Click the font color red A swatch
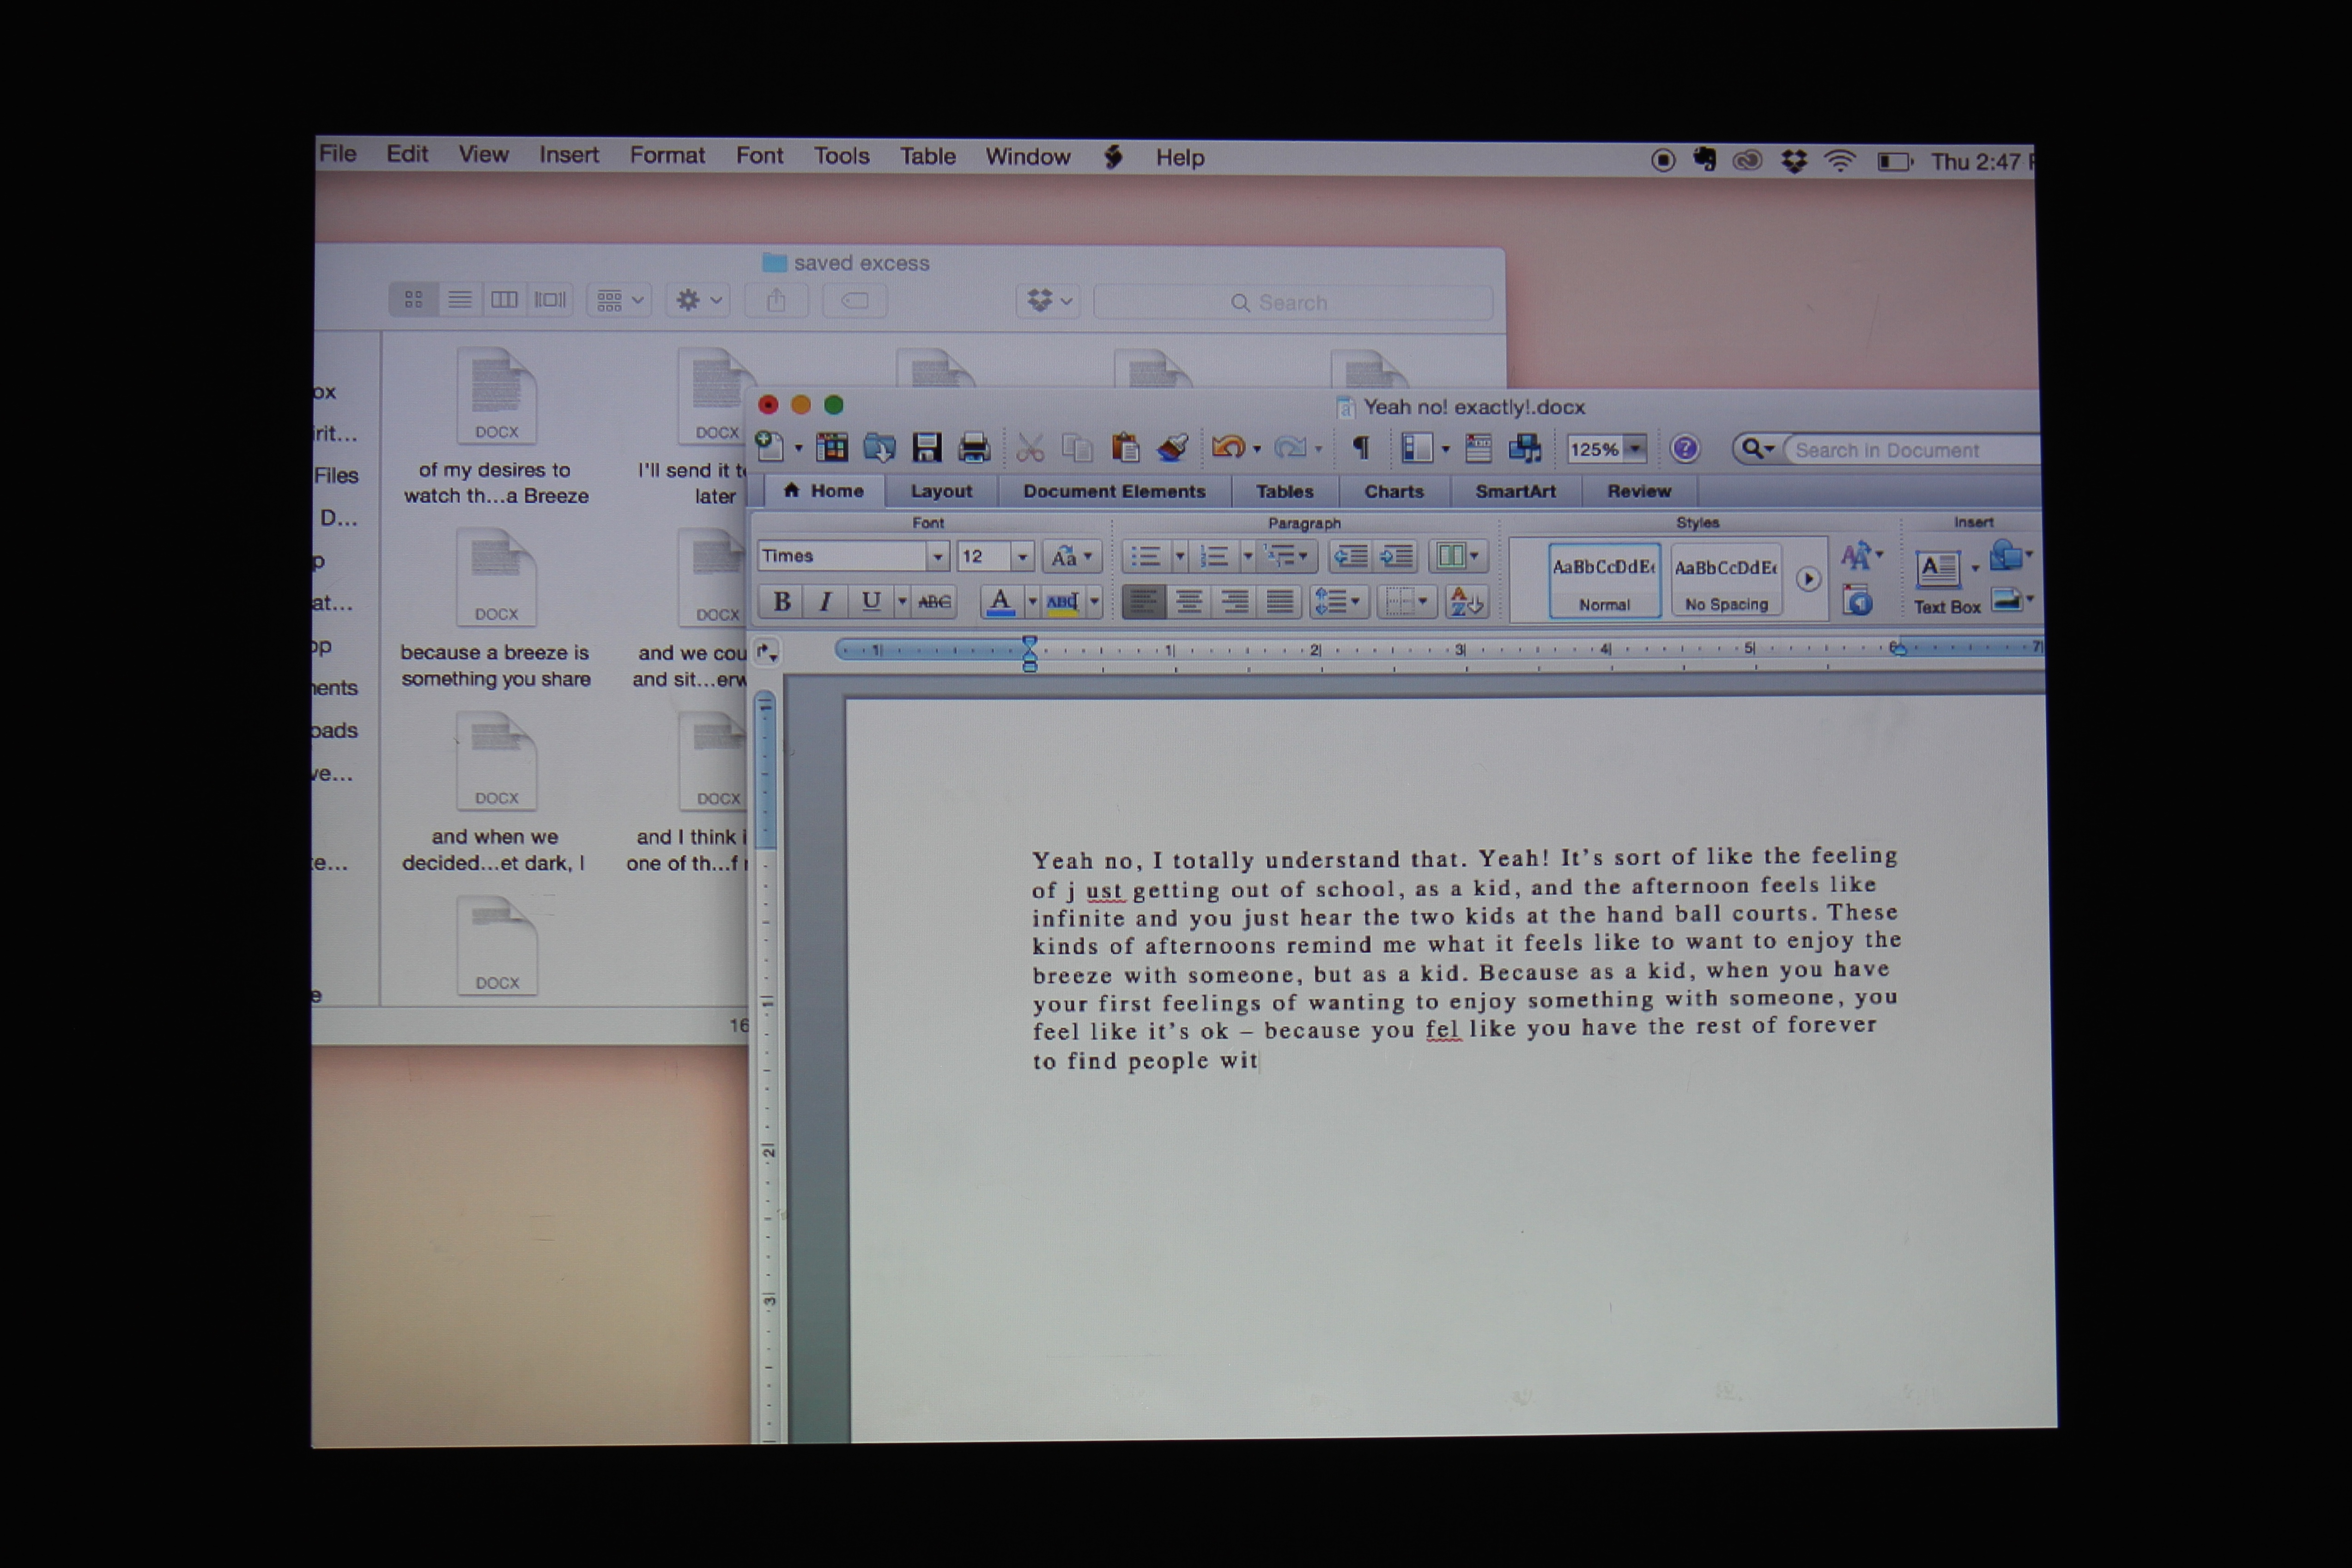This screenshot has width=2352, height=1568. click(1000, 601)
